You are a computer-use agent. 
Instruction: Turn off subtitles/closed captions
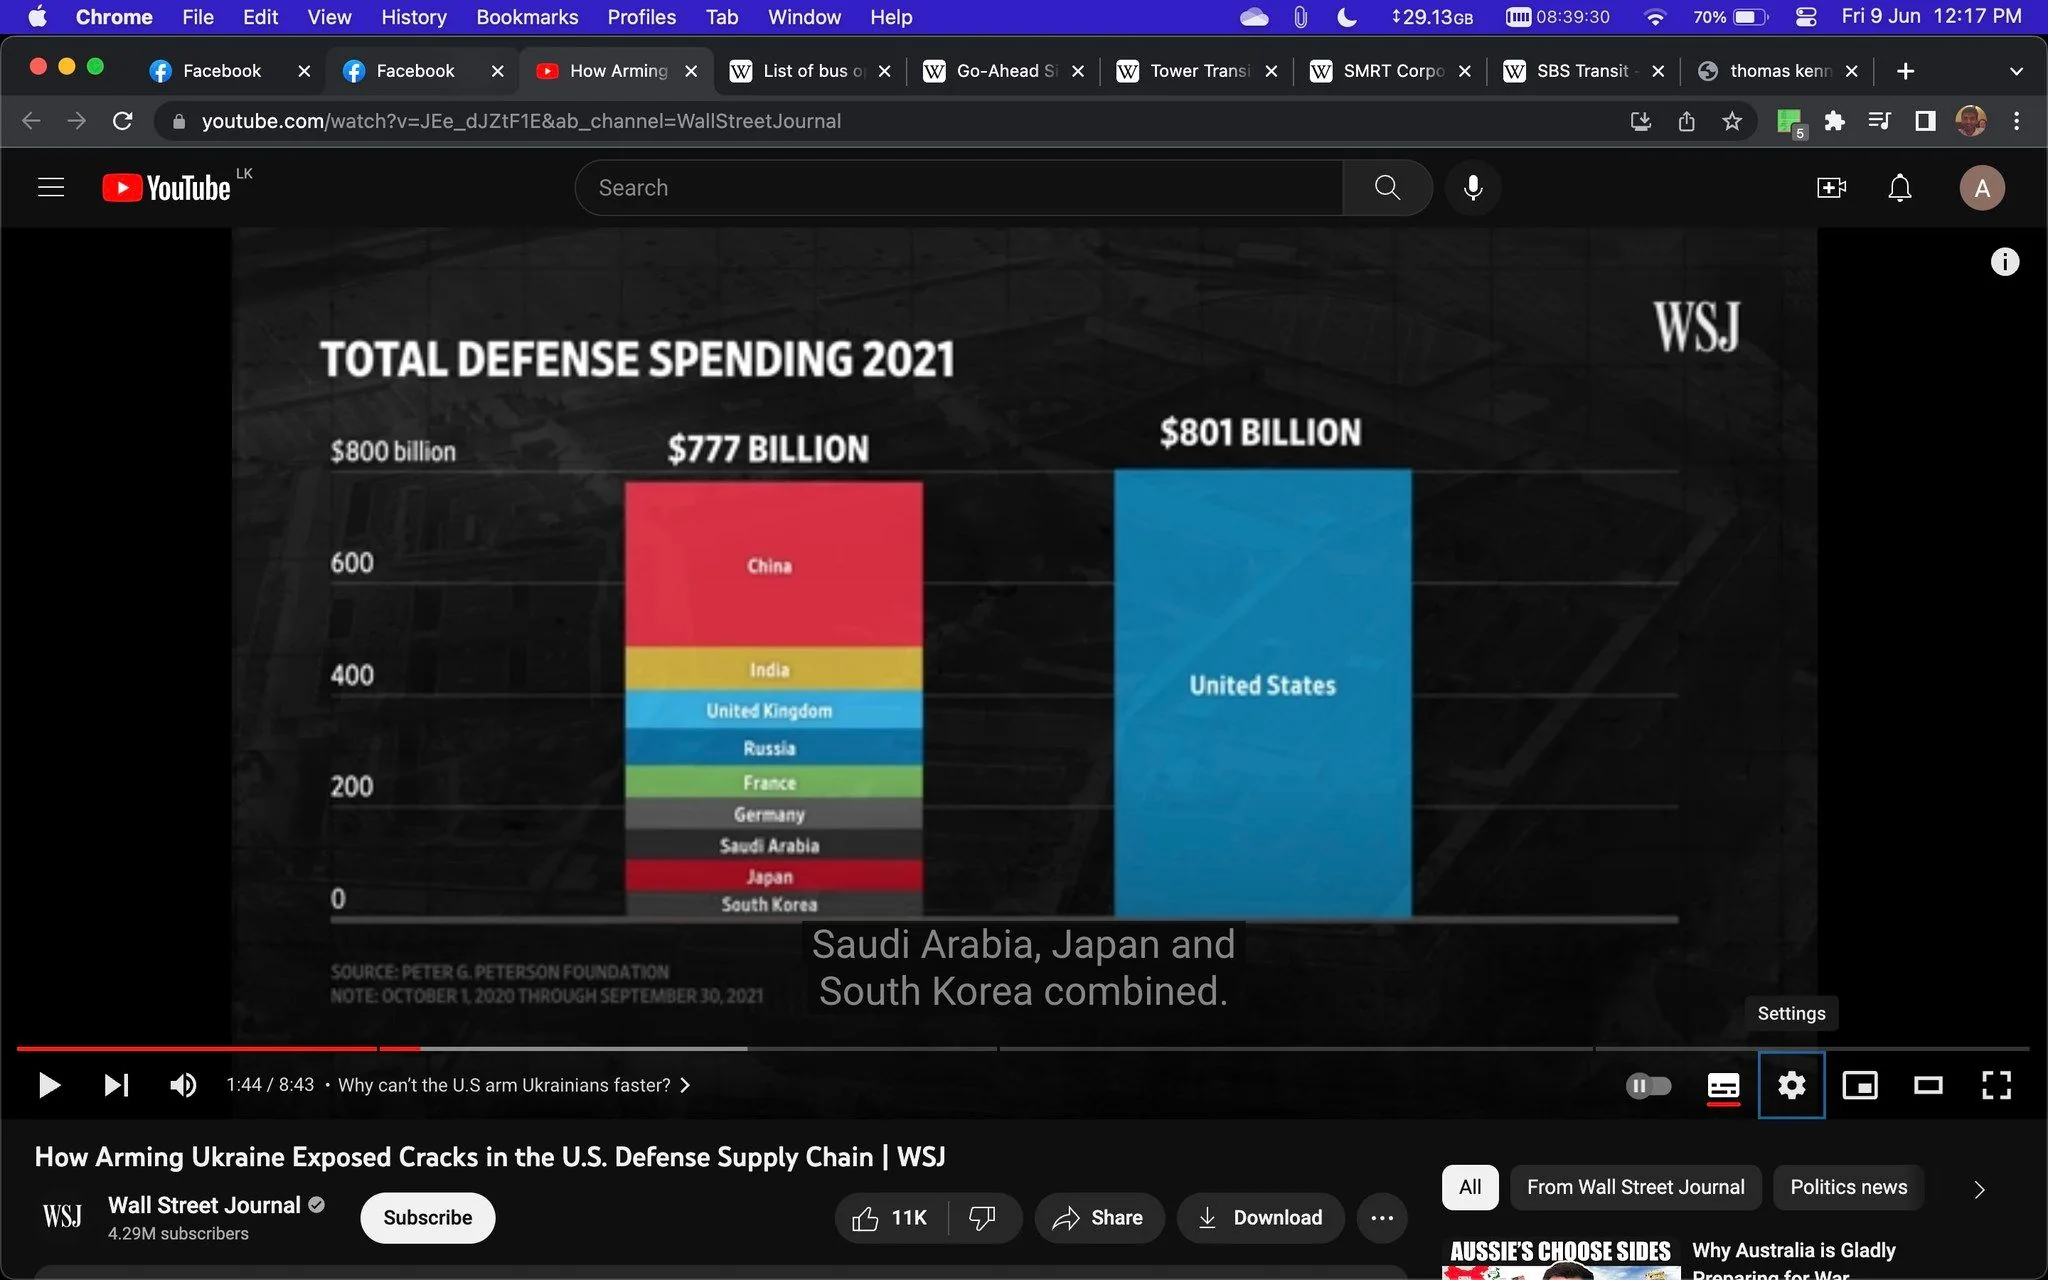(x=1723, y=1085)
